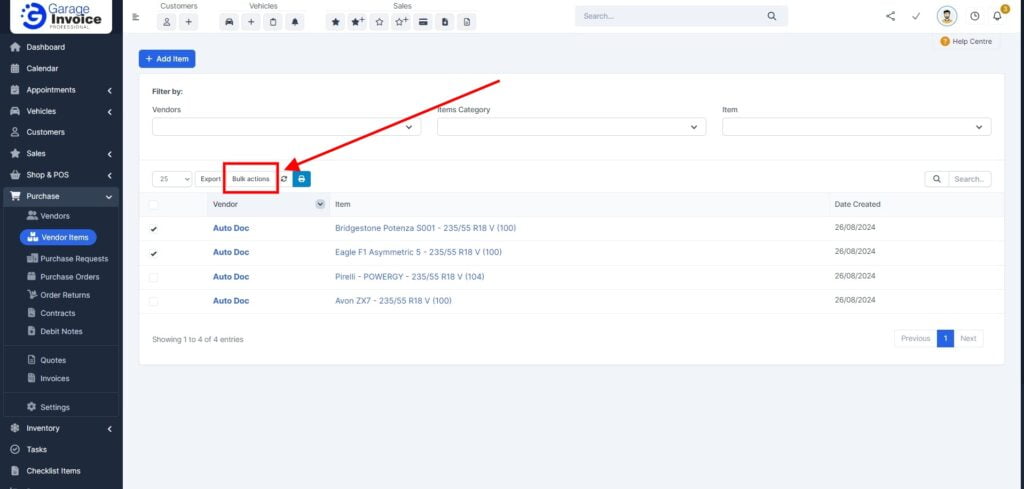1024x489 pixels.
Task: Click the Export button
Action: [x=210, y=179]
